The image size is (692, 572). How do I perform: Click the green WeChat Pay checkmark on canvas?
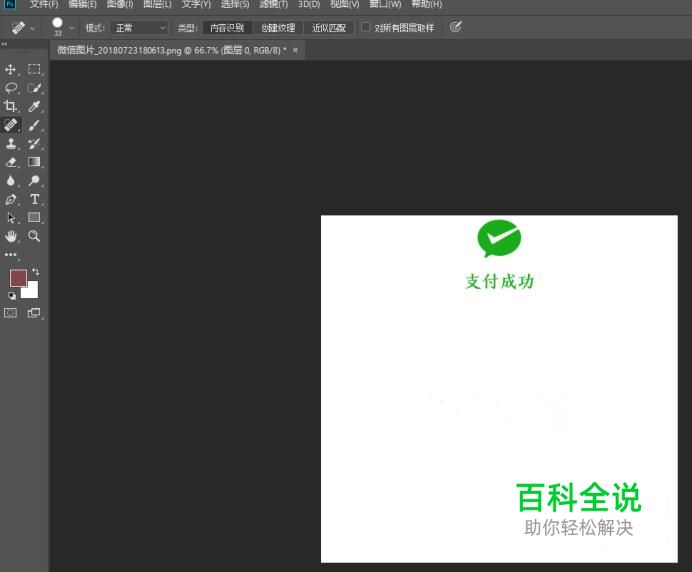(x=499, y=238)
